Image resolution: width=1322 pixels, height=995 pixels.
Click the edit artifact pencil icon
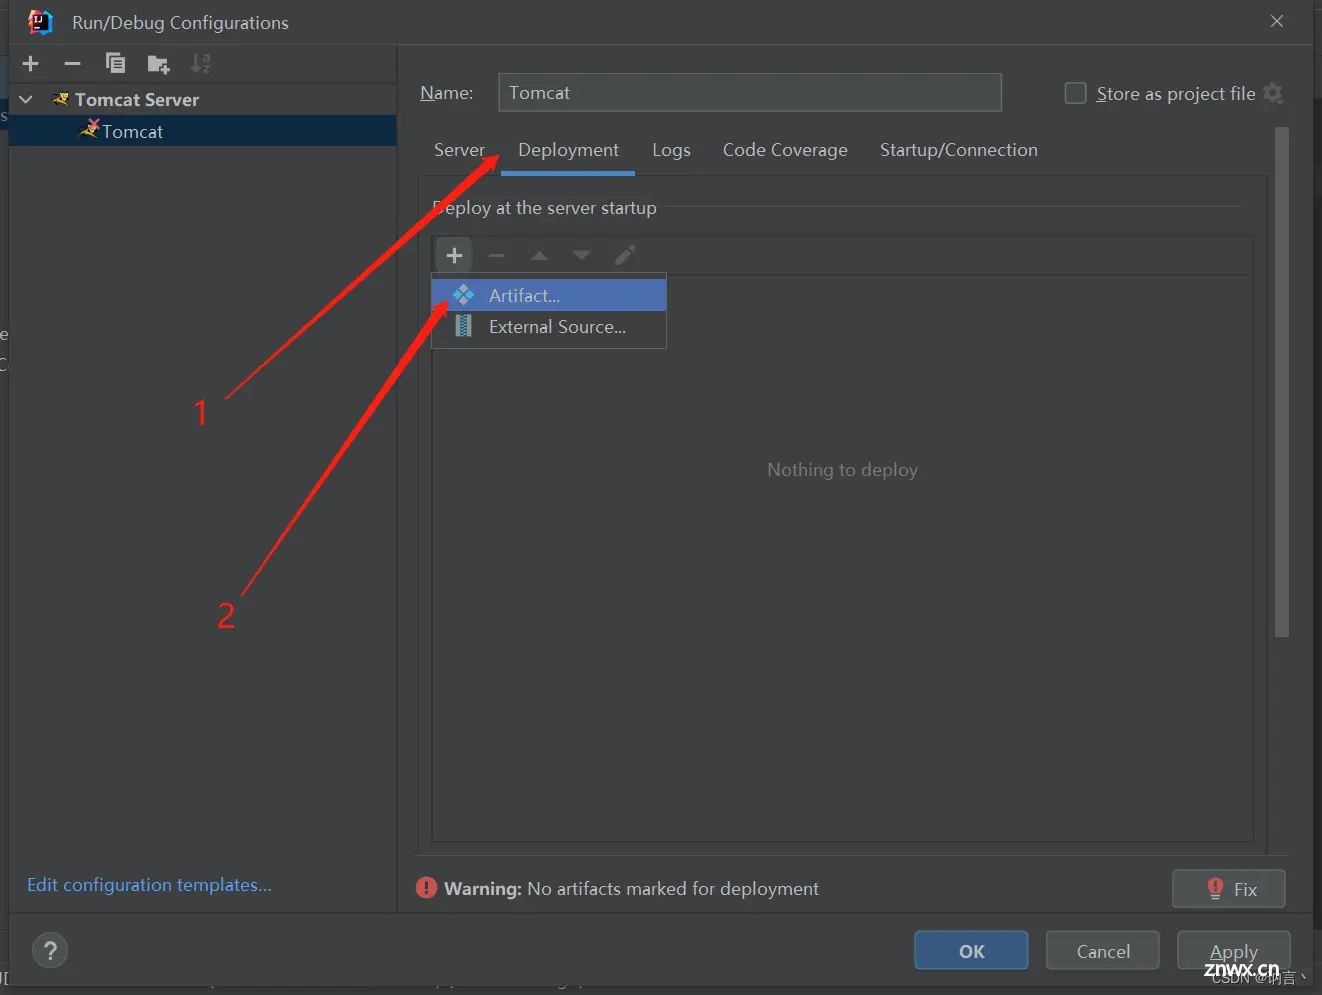coord(625,255)
